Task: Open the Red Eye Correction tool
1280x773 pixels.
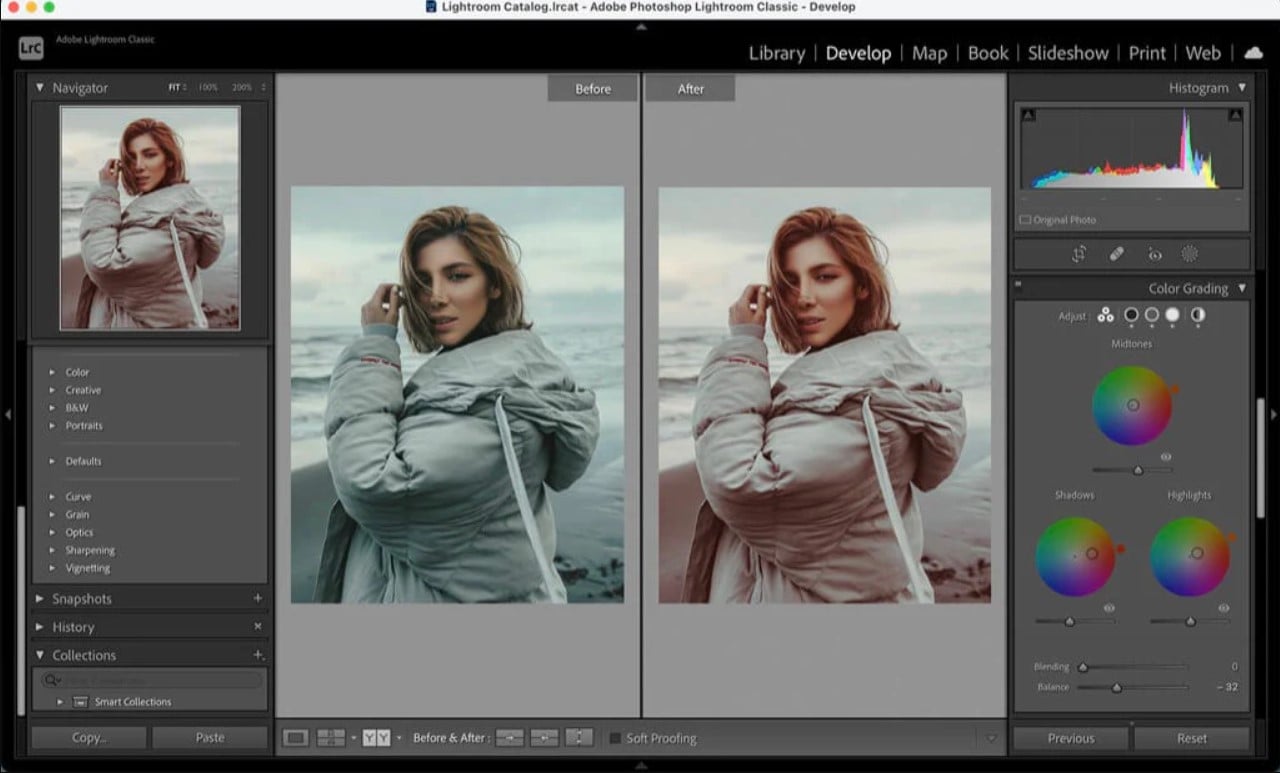Action: (1154, 254)
